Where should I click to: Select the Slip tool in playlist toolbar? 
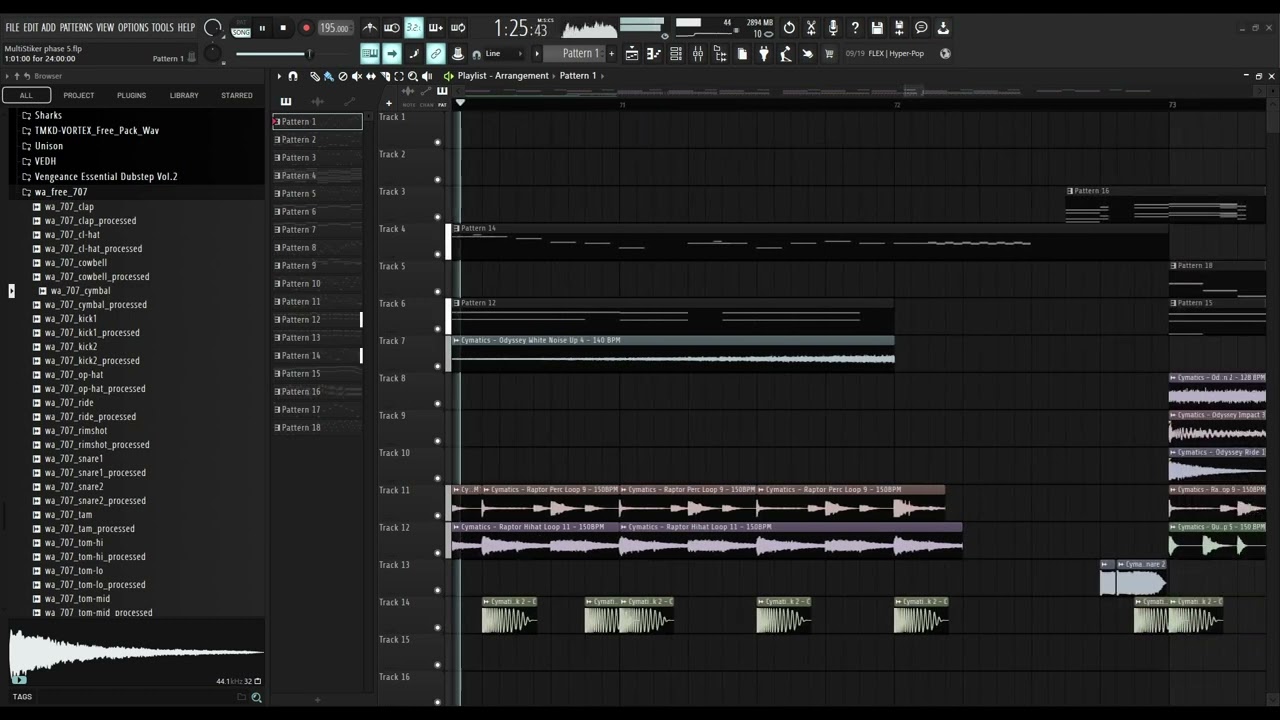(x=371, y=76)
